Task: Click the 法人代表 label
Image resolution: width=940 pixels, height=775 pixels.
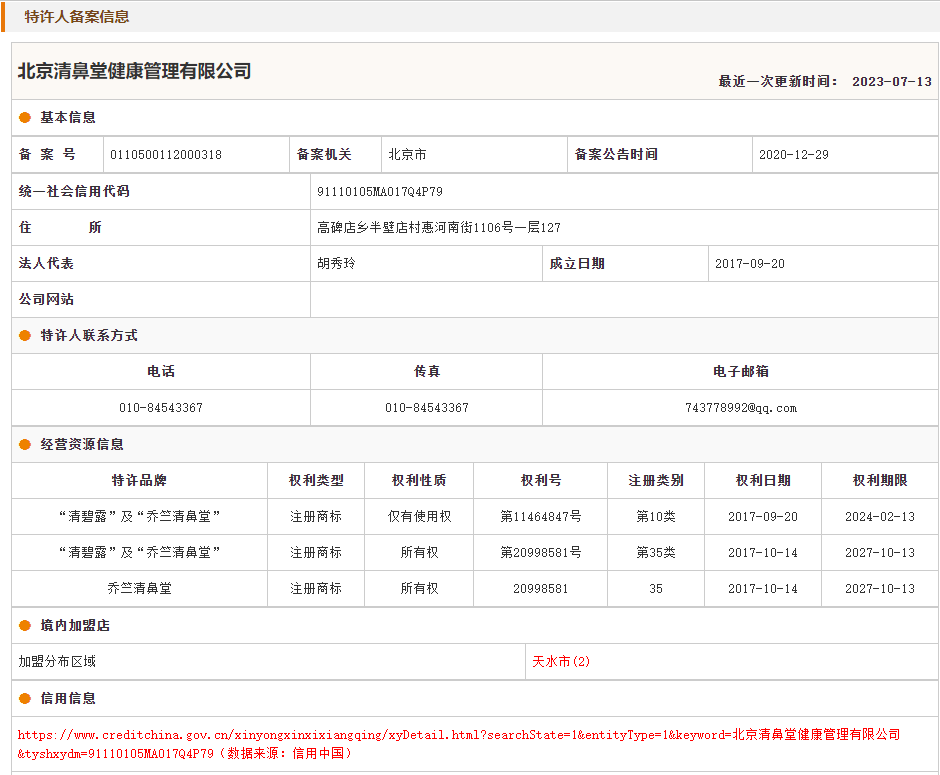Action: (x=46, y=264)
